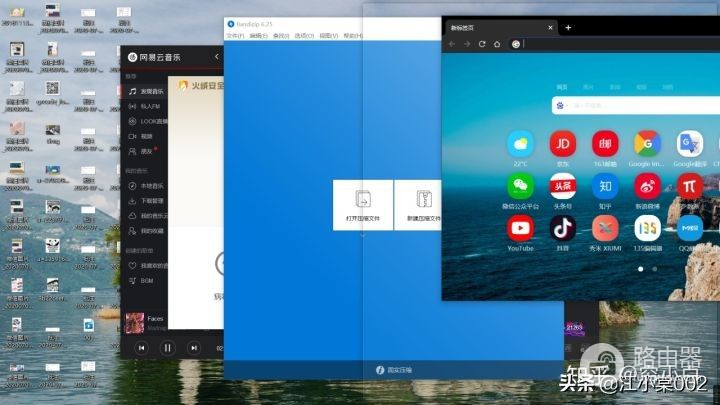Open Bandizip 编辑(E) menu

click(259, 36)
